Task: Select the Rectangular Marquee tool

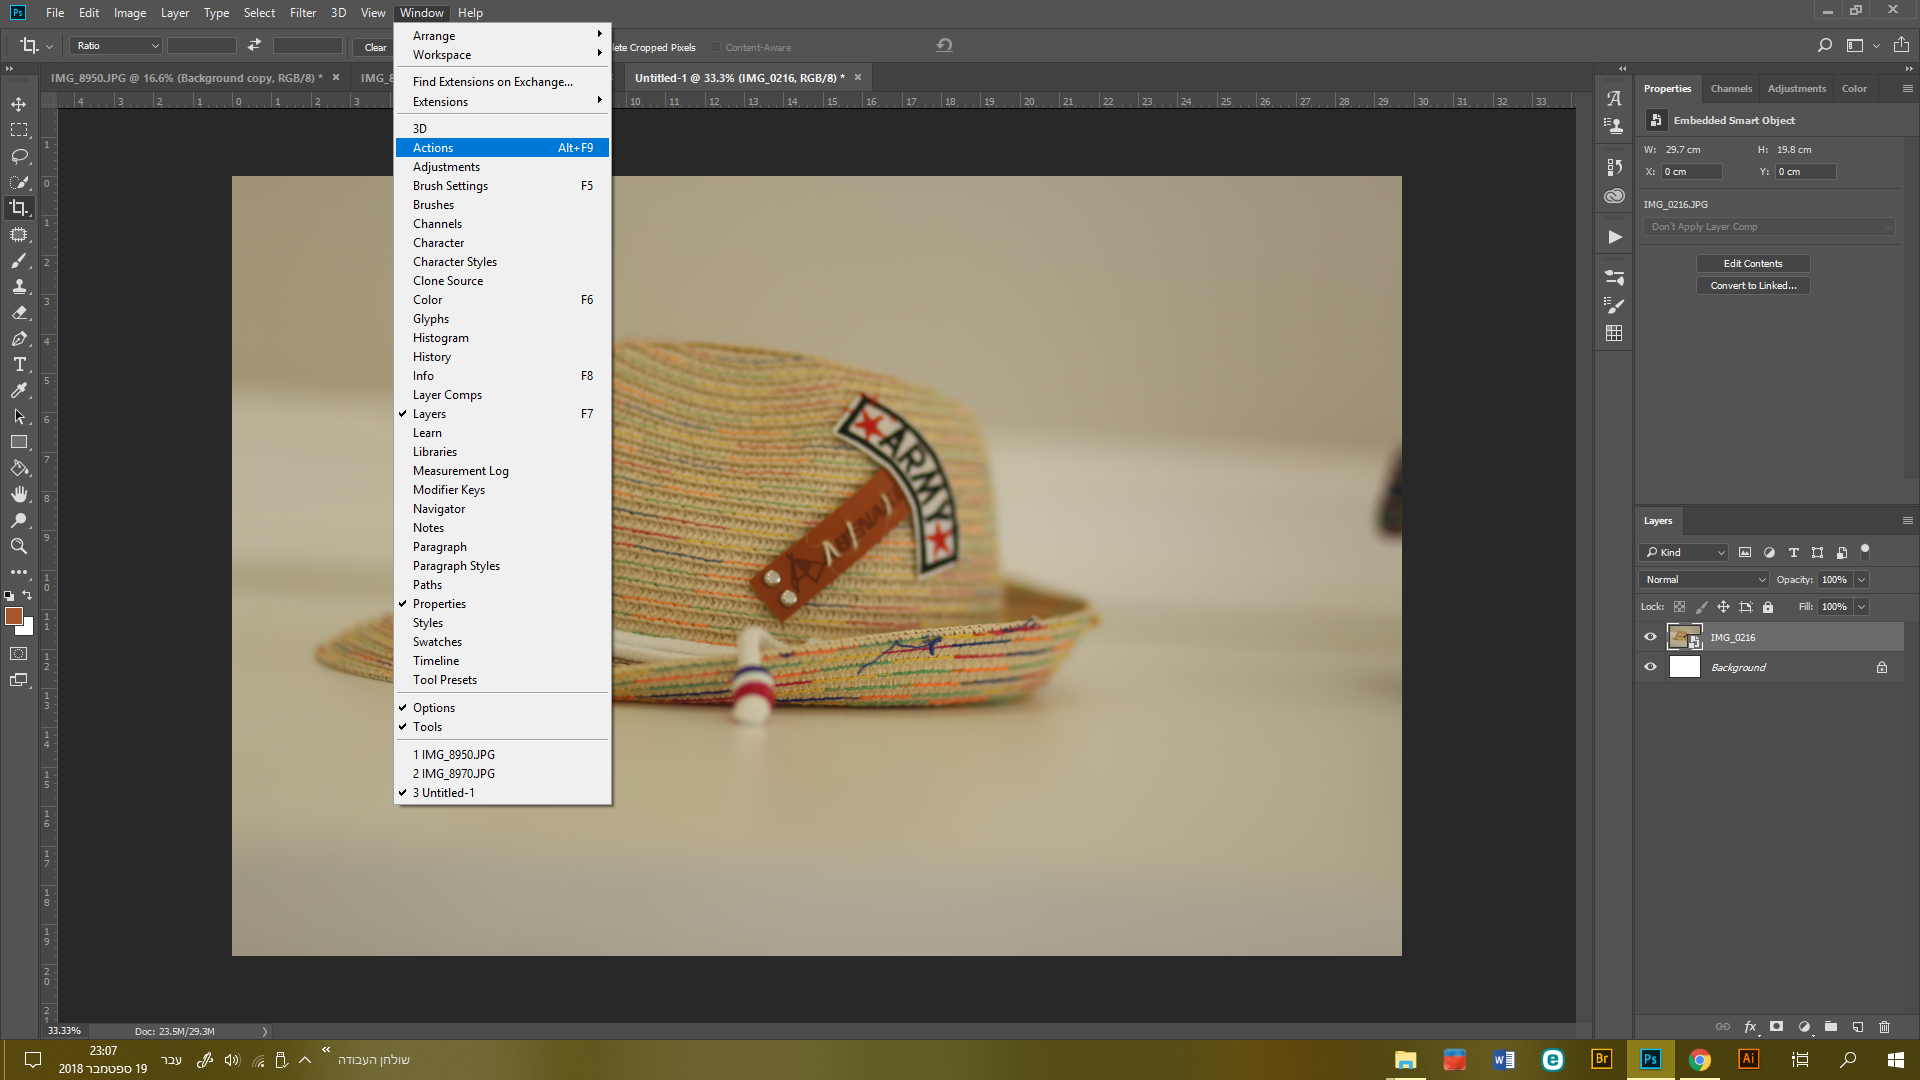Action: 19,130
